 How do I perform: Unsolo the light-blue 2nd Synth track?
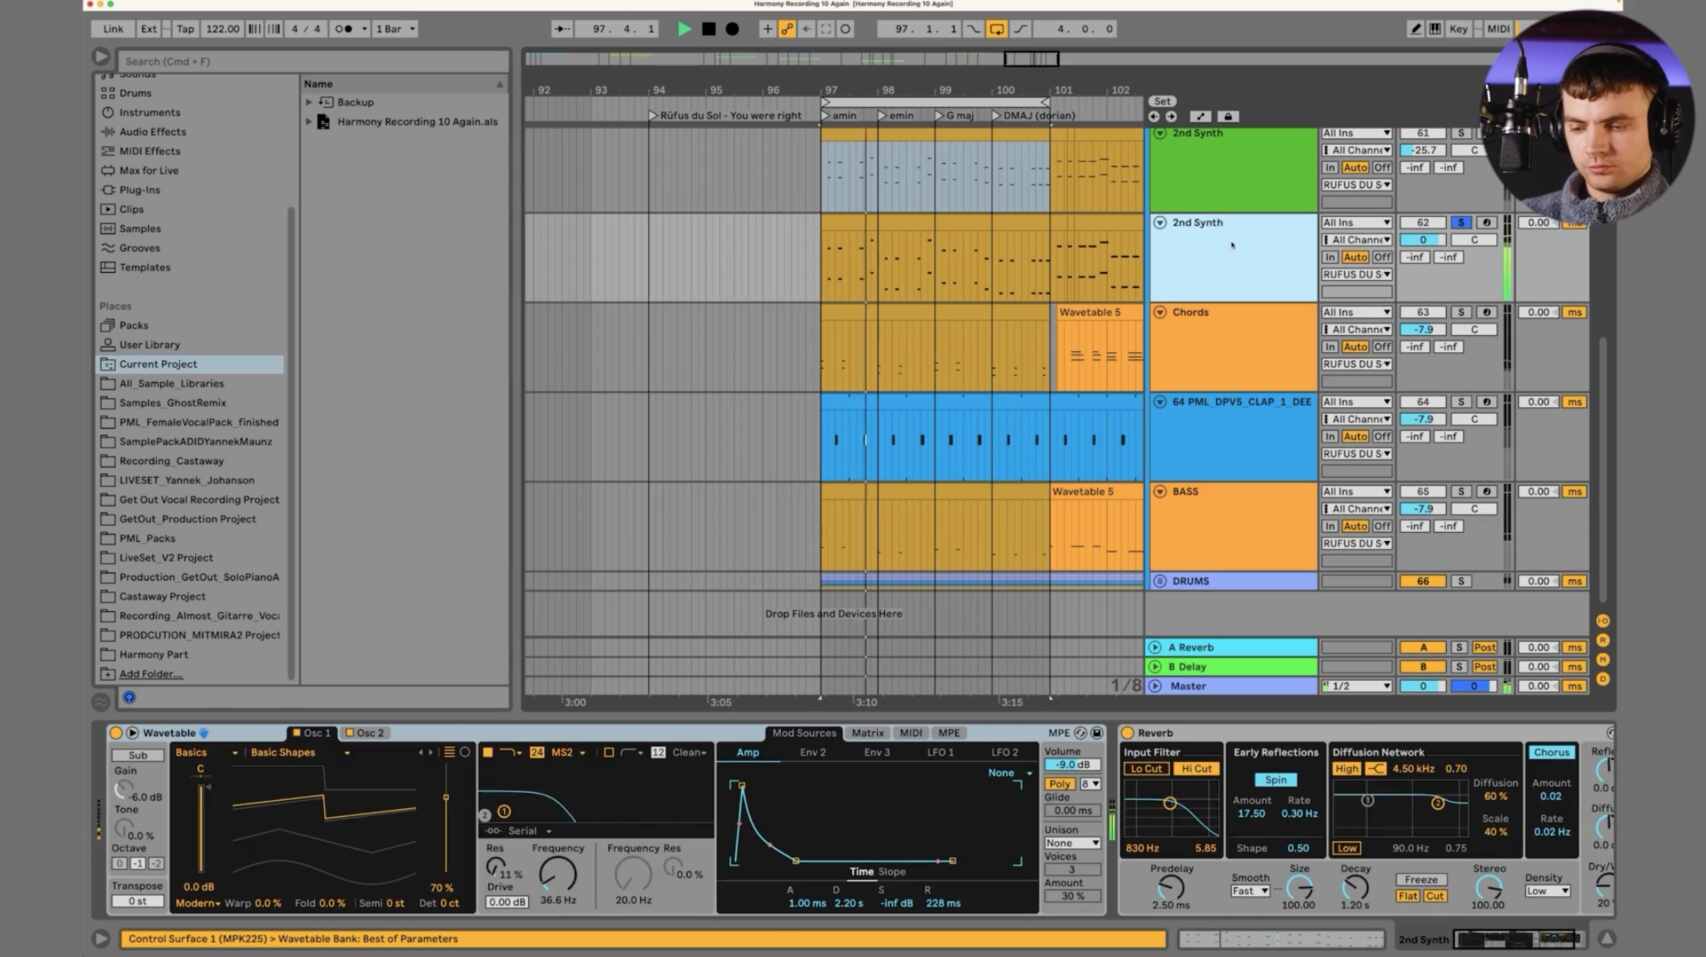(1460, 223)
